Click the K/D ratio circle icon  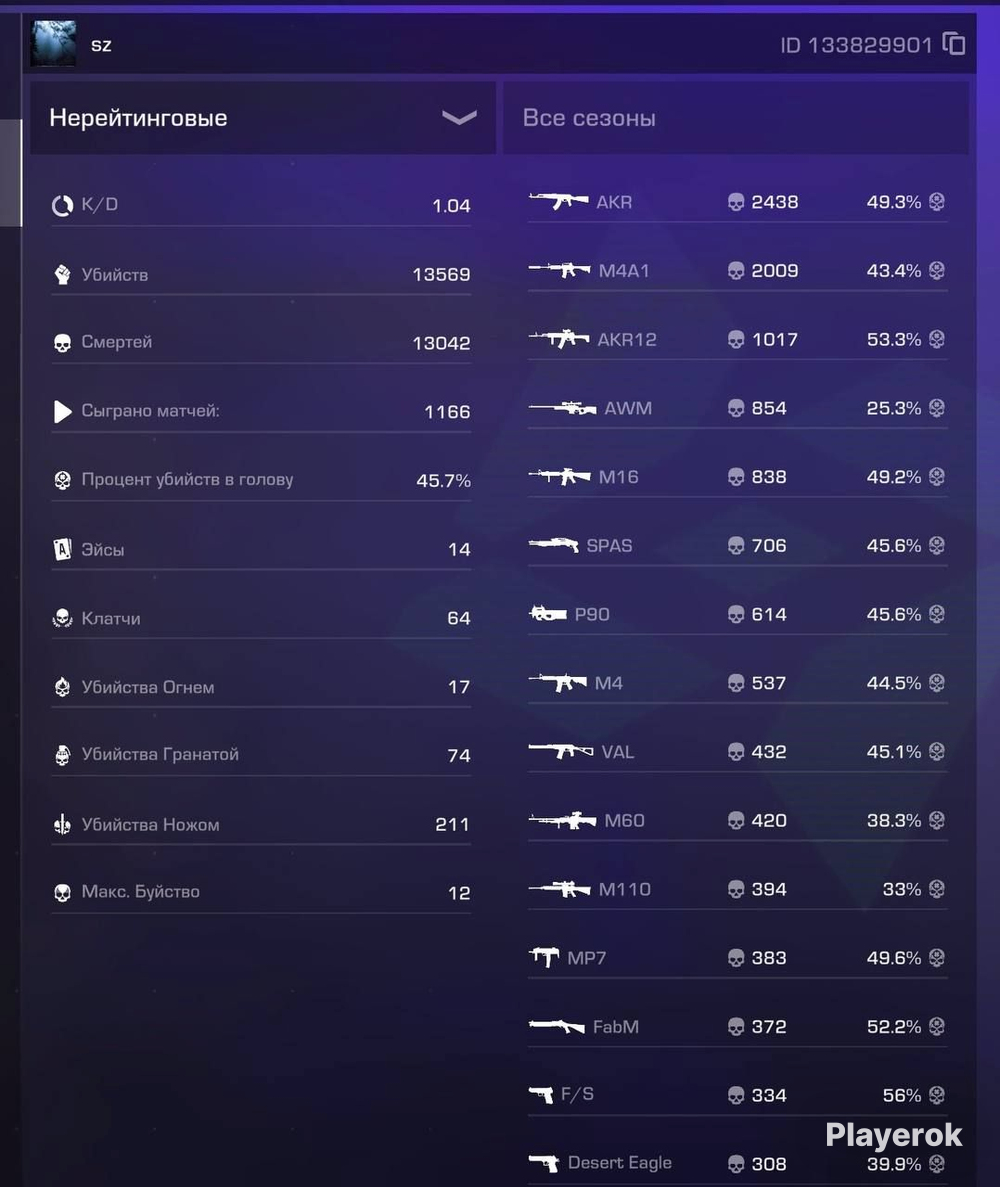click(x=62, y=205)
